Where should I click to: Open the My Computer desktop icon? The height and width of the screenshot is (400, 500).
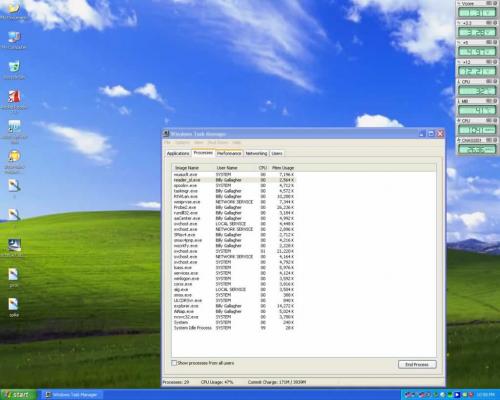[x=14, y=40]
